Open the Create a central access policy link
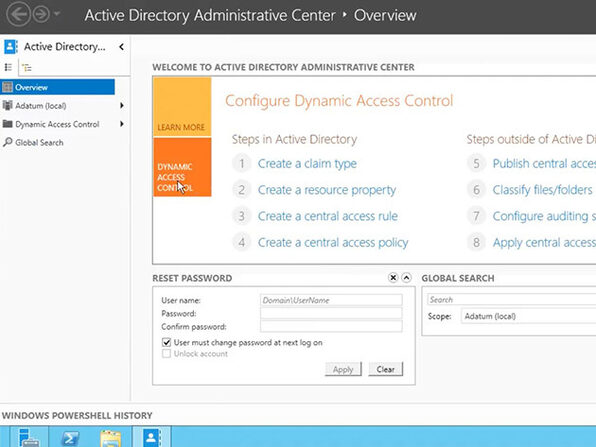Viewport: 596px width, 447px height. click(x=333, y=243)
